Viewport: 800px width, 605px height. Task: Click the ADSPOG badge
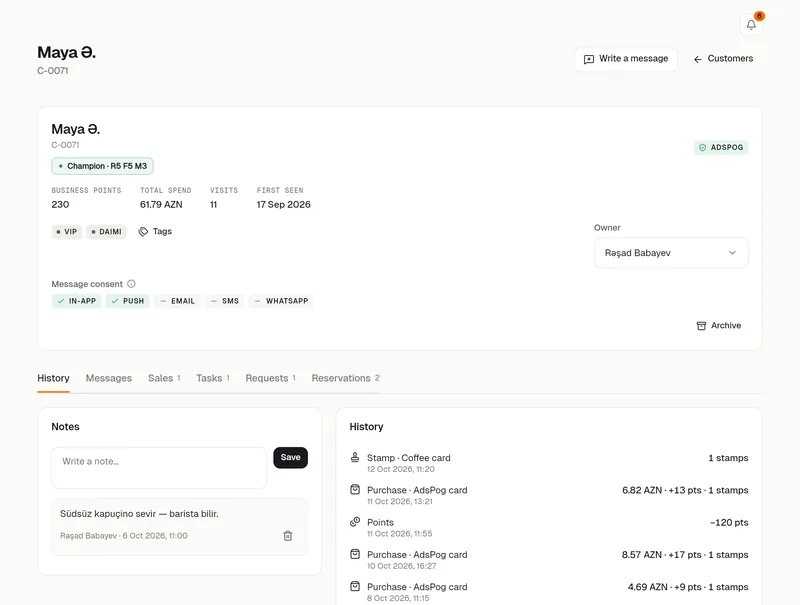tap(721, 147)
